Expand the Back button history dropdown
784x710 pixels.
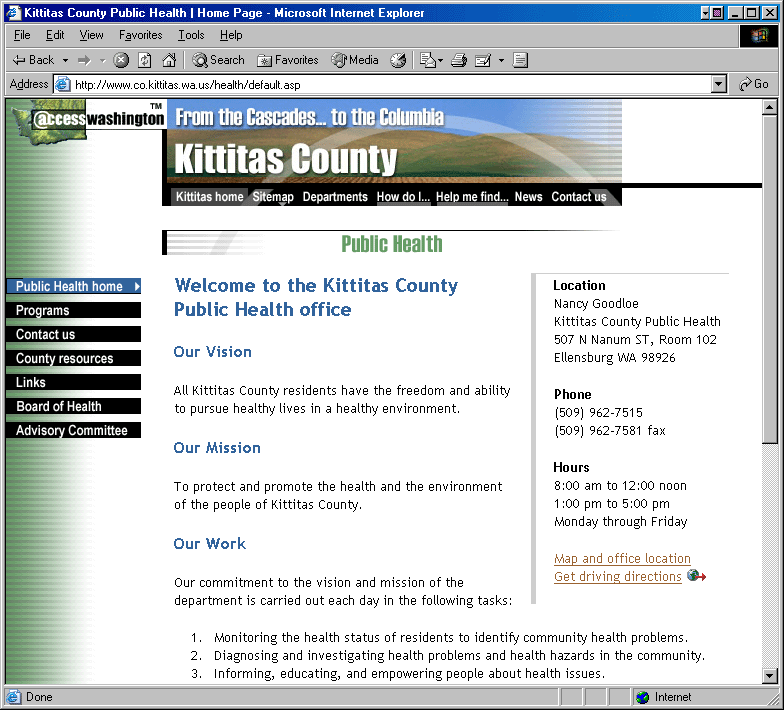66,60
